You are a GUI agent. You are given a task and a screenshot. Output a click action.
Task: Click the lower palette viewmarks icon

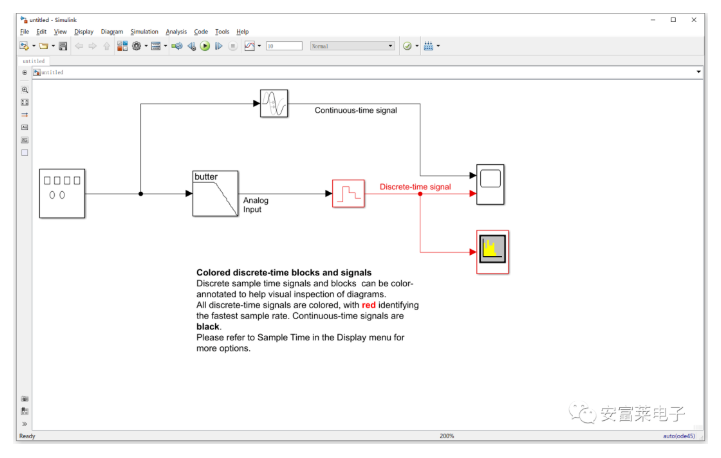[25, 411]
